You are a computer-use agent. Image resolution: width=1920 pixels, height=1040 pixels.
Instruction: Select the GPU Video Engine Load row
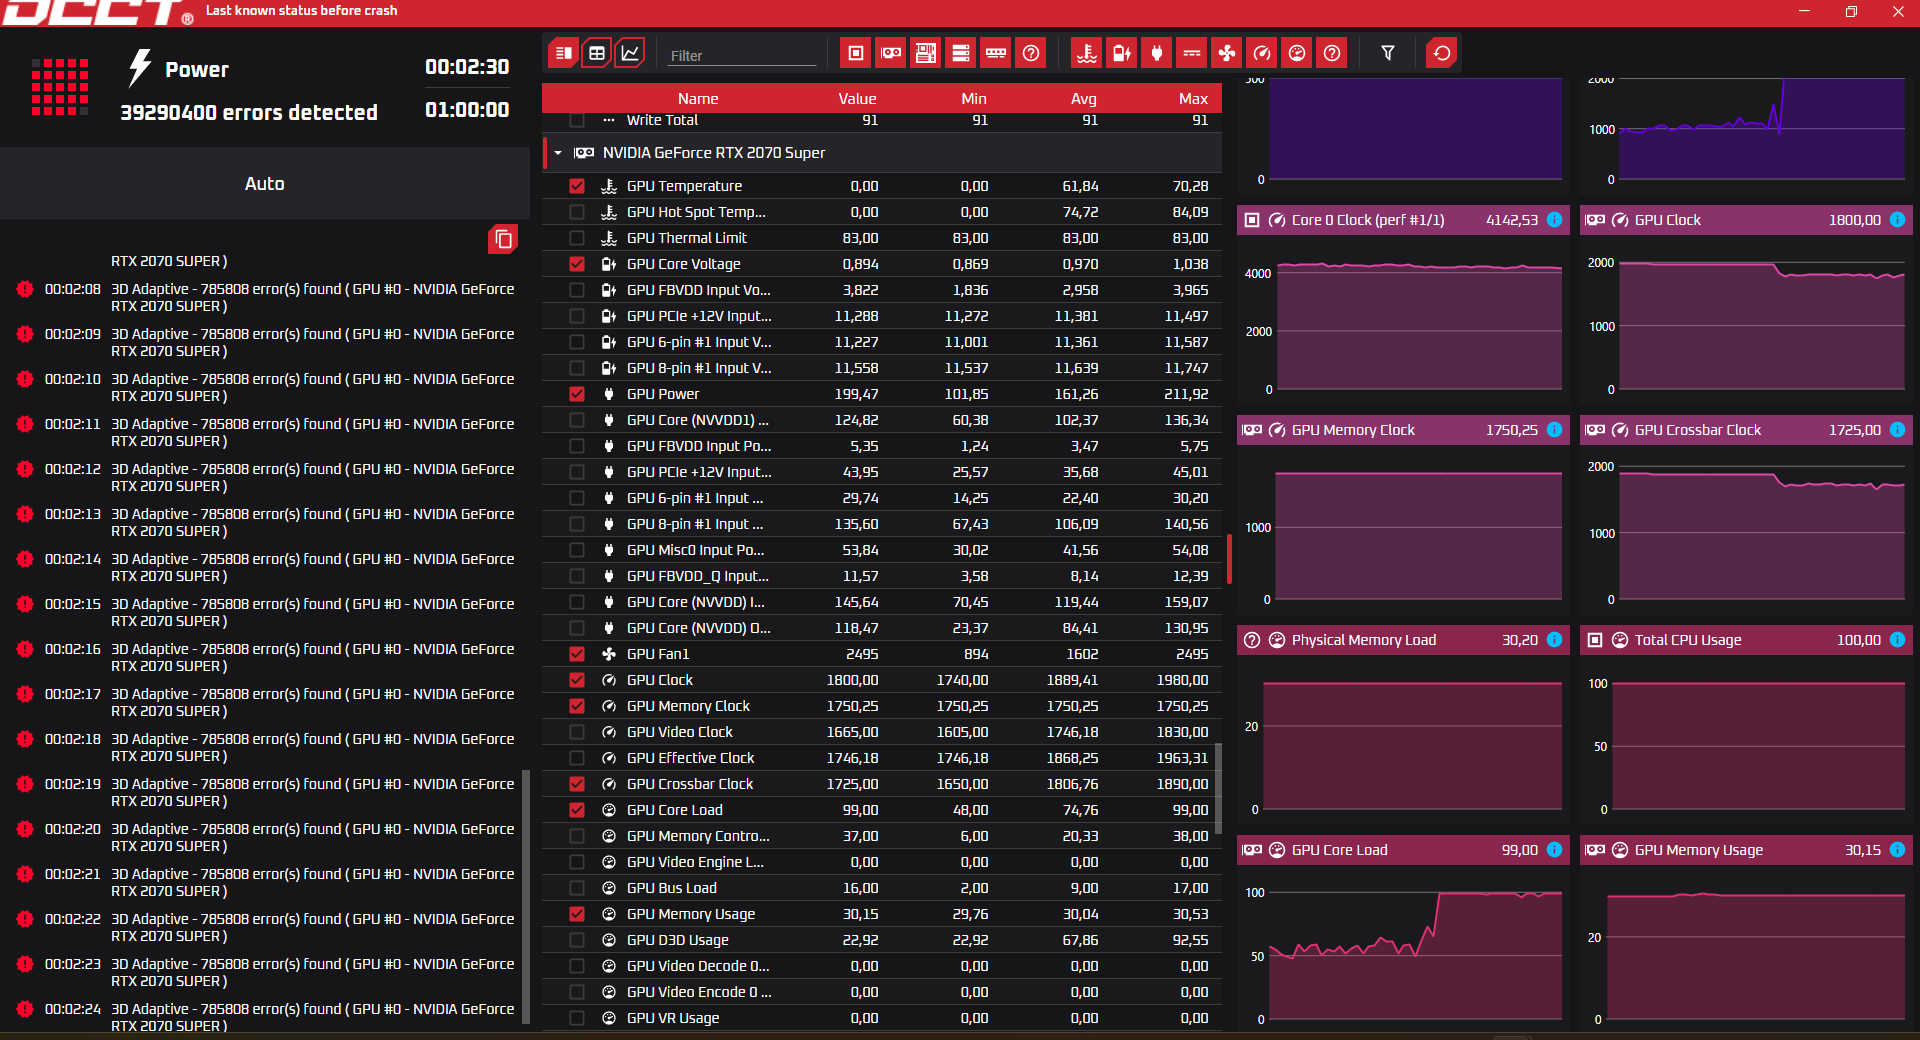[x=882, y=862]
